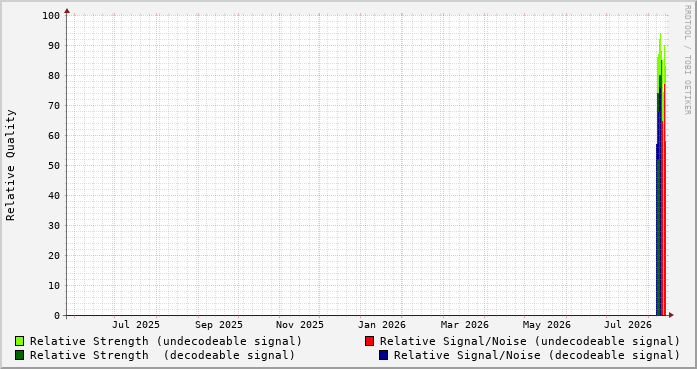Click the Nov 2025 x-axis label
Viewport: 697px width, 369px height.
[300, 325]
